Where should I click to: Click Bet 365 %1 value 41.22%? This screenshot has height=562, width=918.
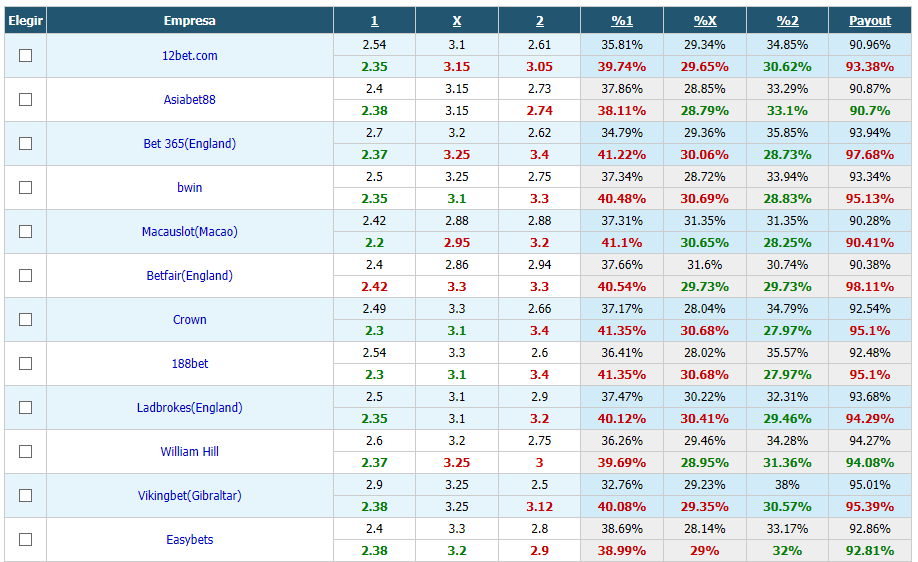coord(622,155)
